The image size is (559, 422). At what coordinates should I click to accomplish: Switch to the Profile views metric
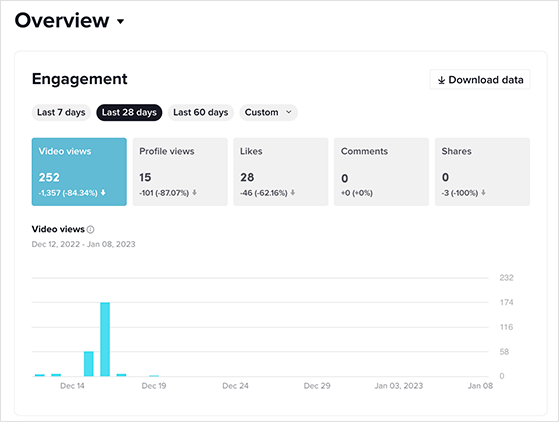click(x=180, y=172)
